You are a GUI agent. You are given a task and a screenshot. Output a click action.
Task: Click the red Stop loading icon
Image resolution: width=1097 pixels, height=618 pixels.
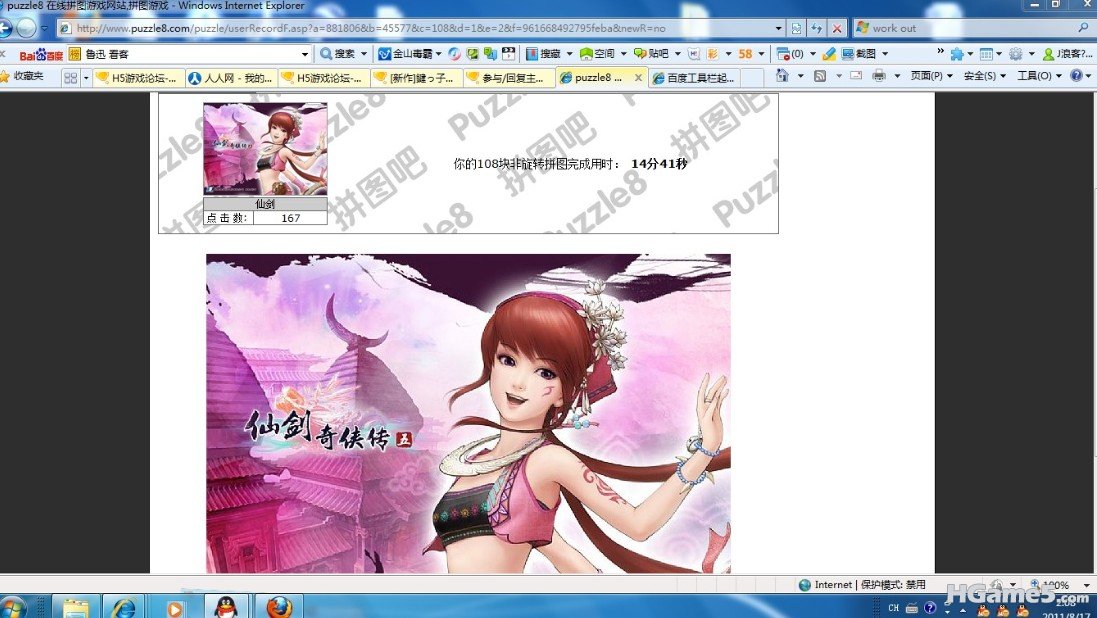coord(837,28)
